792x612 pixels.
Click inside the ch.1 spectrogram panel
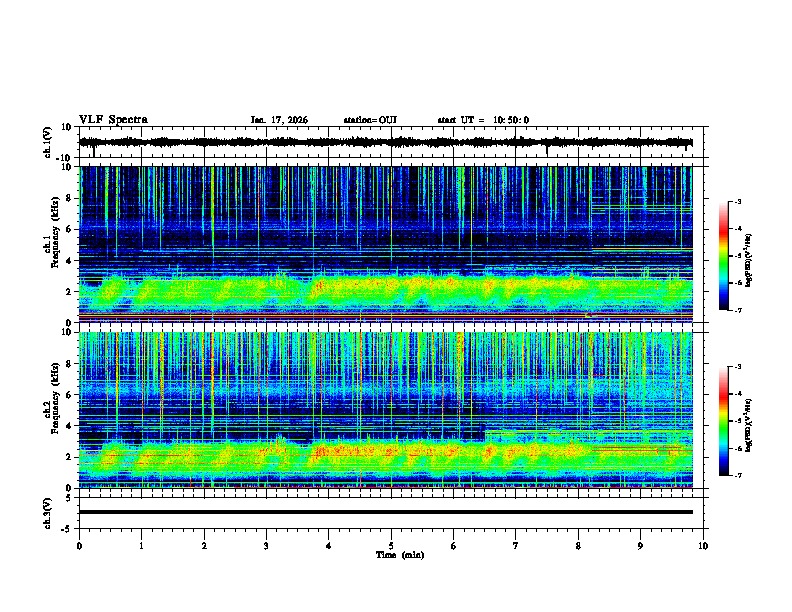[391, 244]
